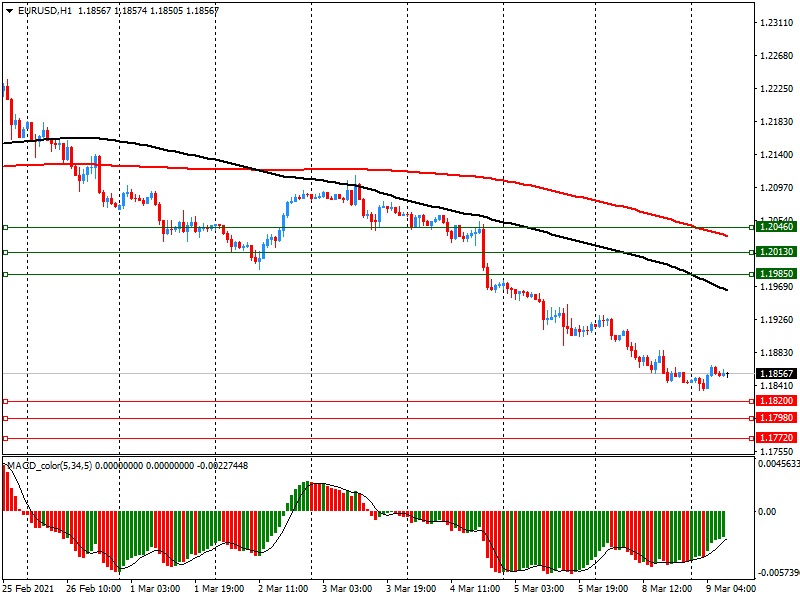Grab left handle of 1.18200 line
This screenshot has width=800, height=600.
coord(6,402)
